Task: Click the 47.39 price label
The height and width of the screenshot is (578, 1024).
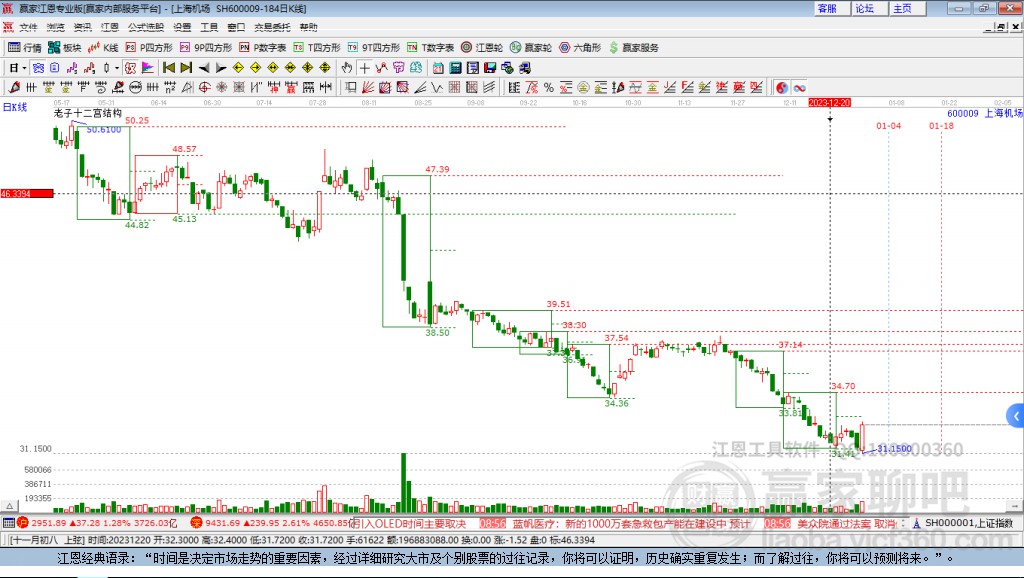Action: [438, 169]
